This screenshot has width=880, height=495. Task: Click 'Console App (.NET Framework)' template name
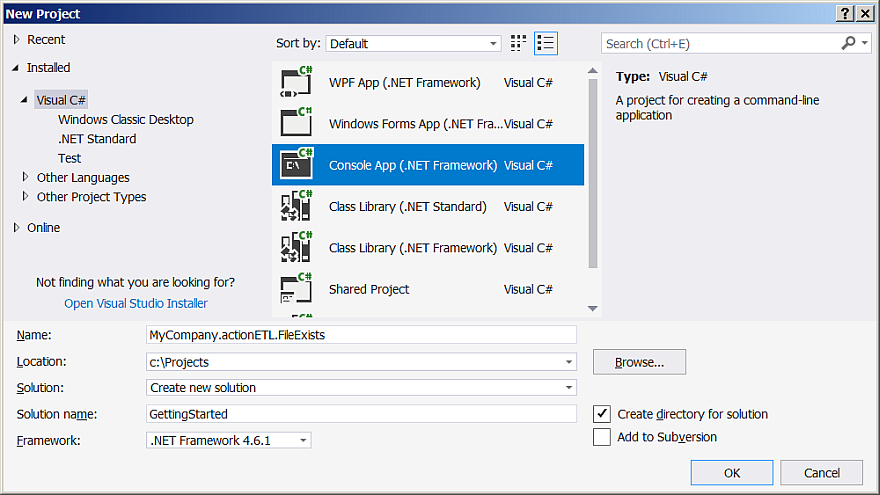pyautogui.click(x=413, y=165)
